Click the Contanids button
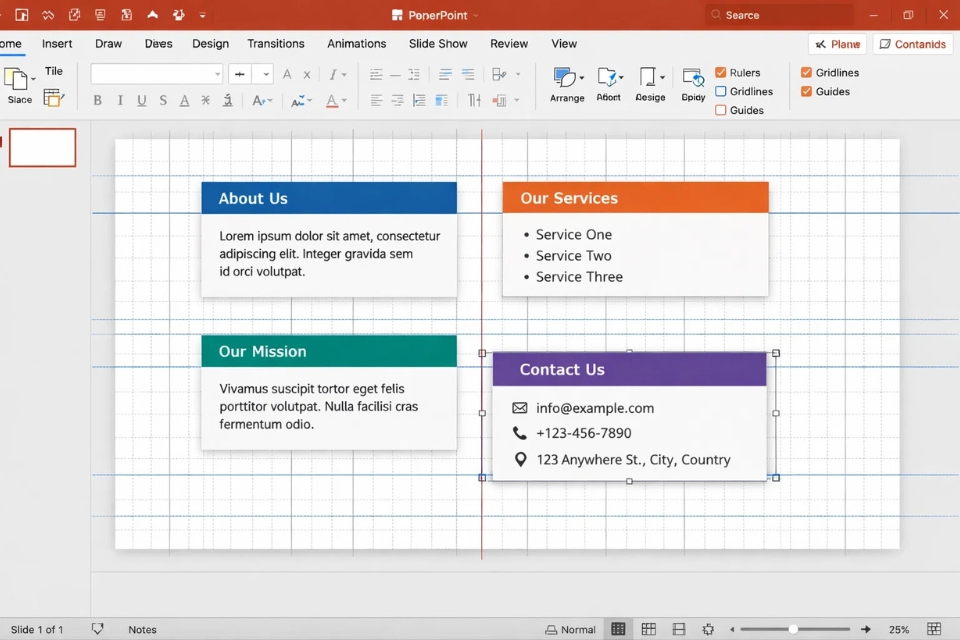The image size is (960, 640). [912, 44]
